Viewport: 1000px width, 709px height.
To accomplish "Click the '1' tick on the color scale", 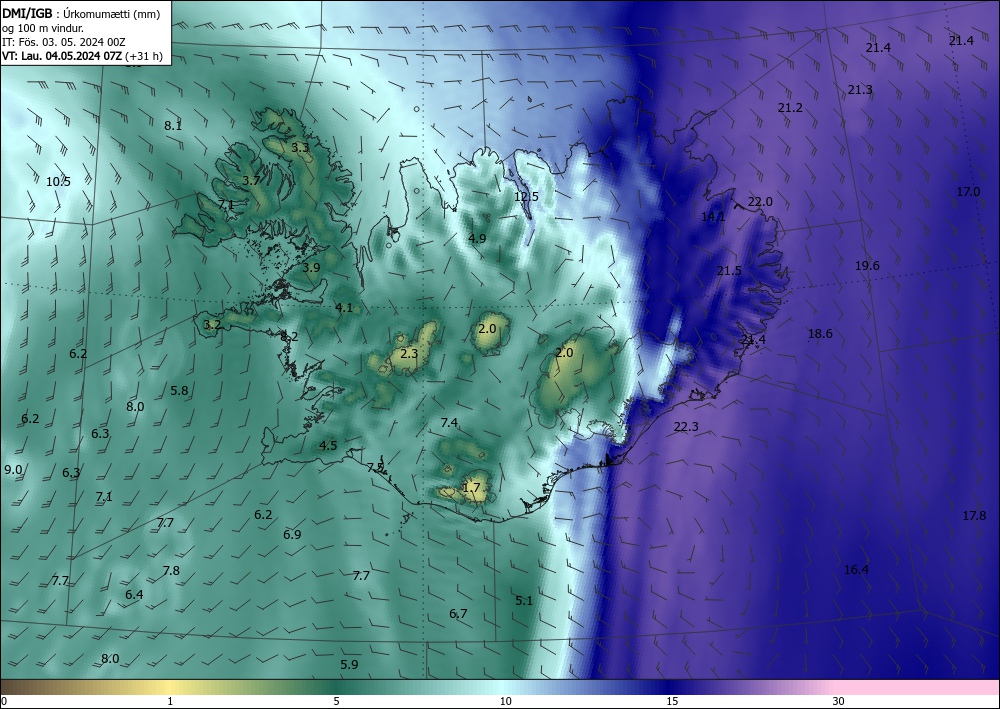I will pyautogui.click(x=170, y=702).
